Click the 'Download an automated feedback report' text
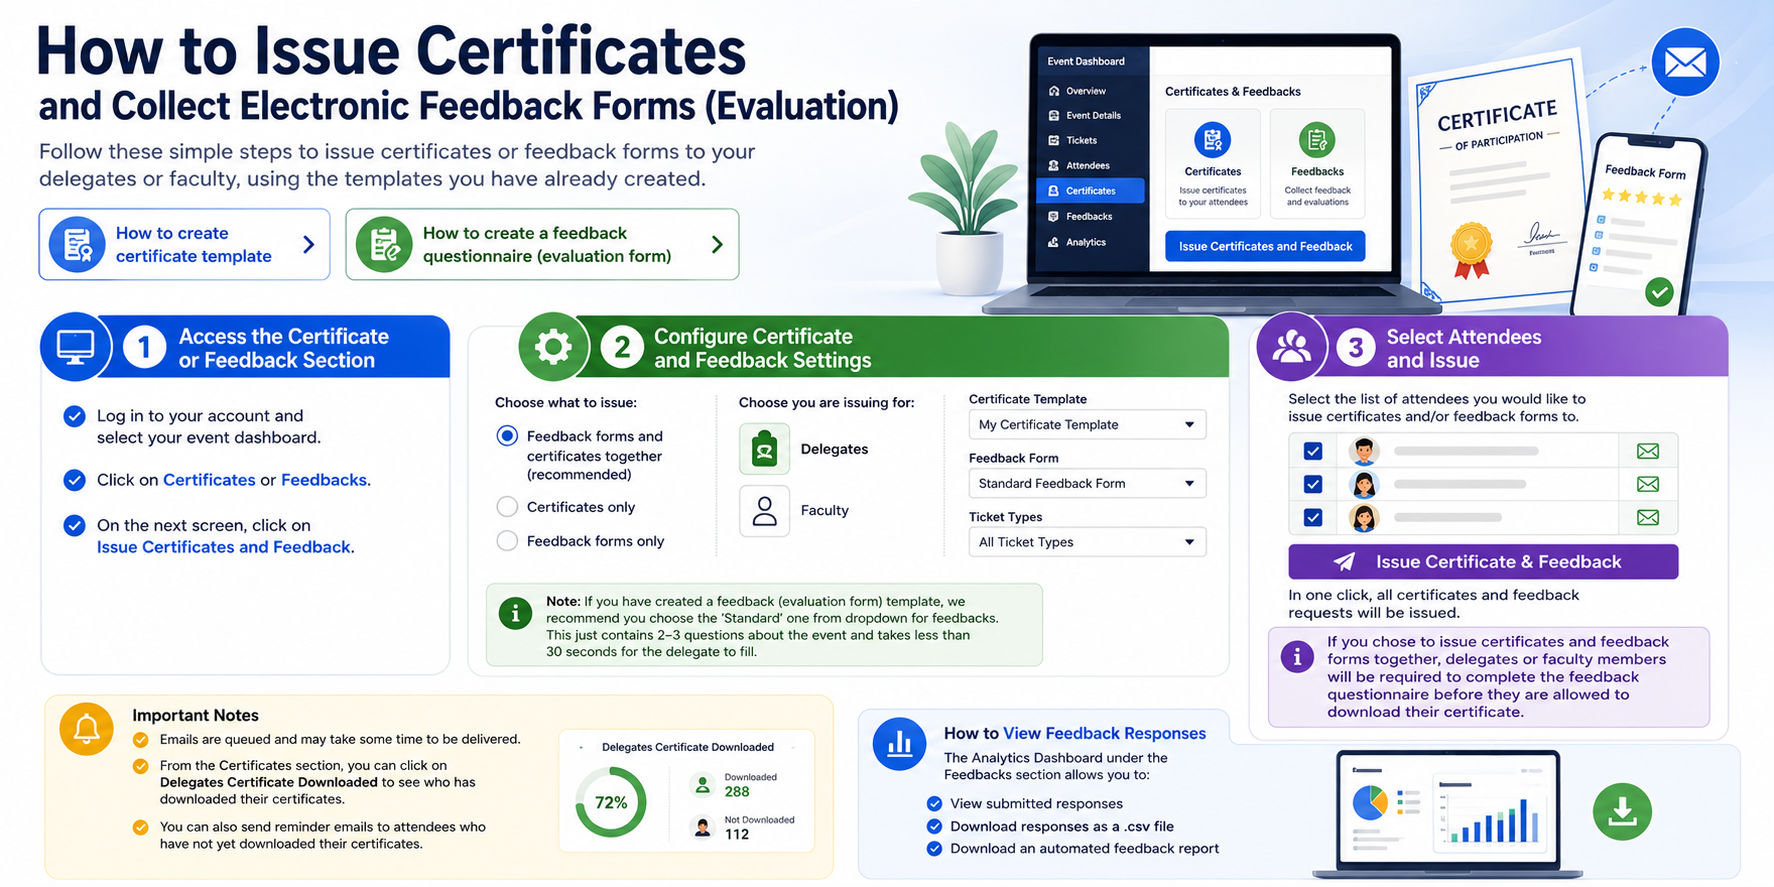This screenshot has height=887, width=1774. 1085,848
